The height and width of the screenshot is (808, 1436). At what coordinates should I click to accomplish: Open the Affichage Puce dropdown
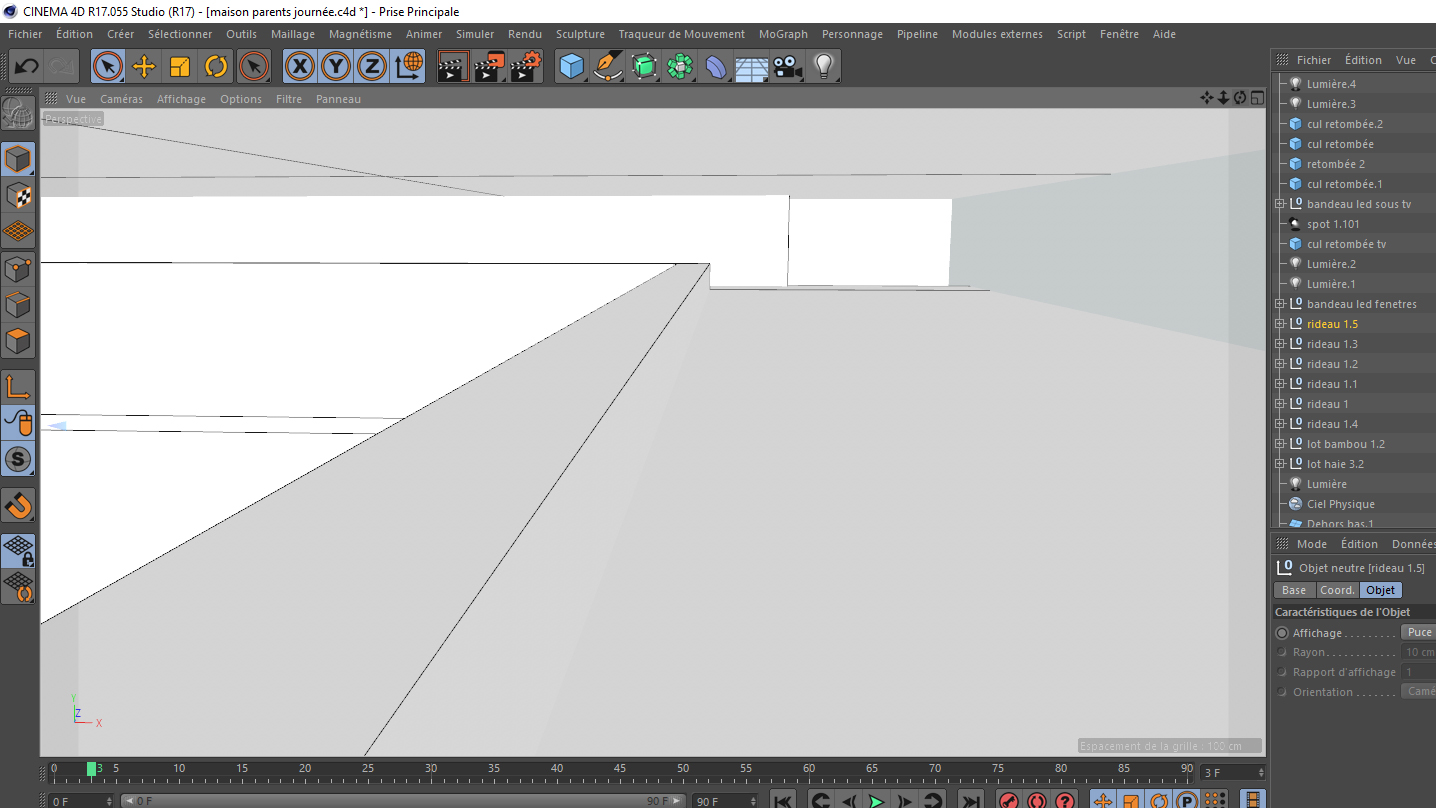[x=1418, y=632]
